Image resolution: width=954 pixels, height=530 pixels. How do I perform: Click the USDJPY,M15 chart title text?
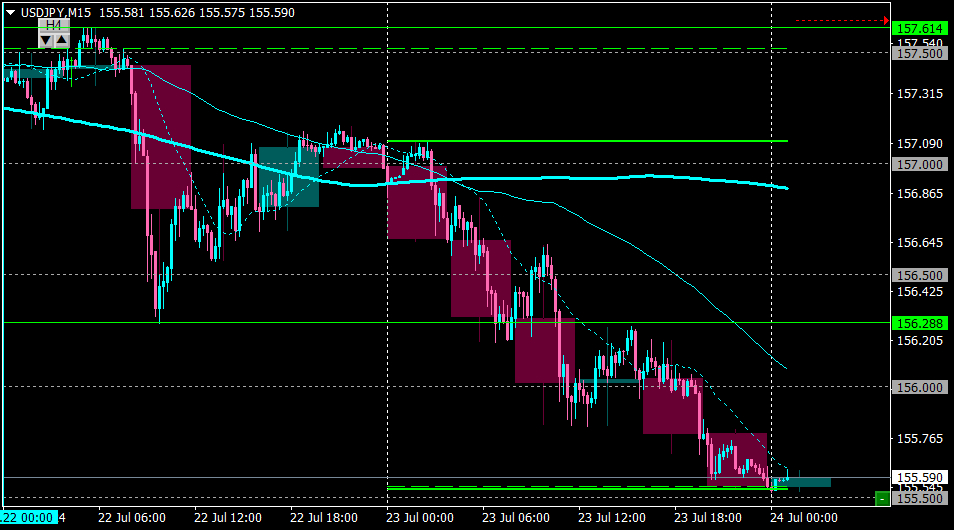coord(56,12)
